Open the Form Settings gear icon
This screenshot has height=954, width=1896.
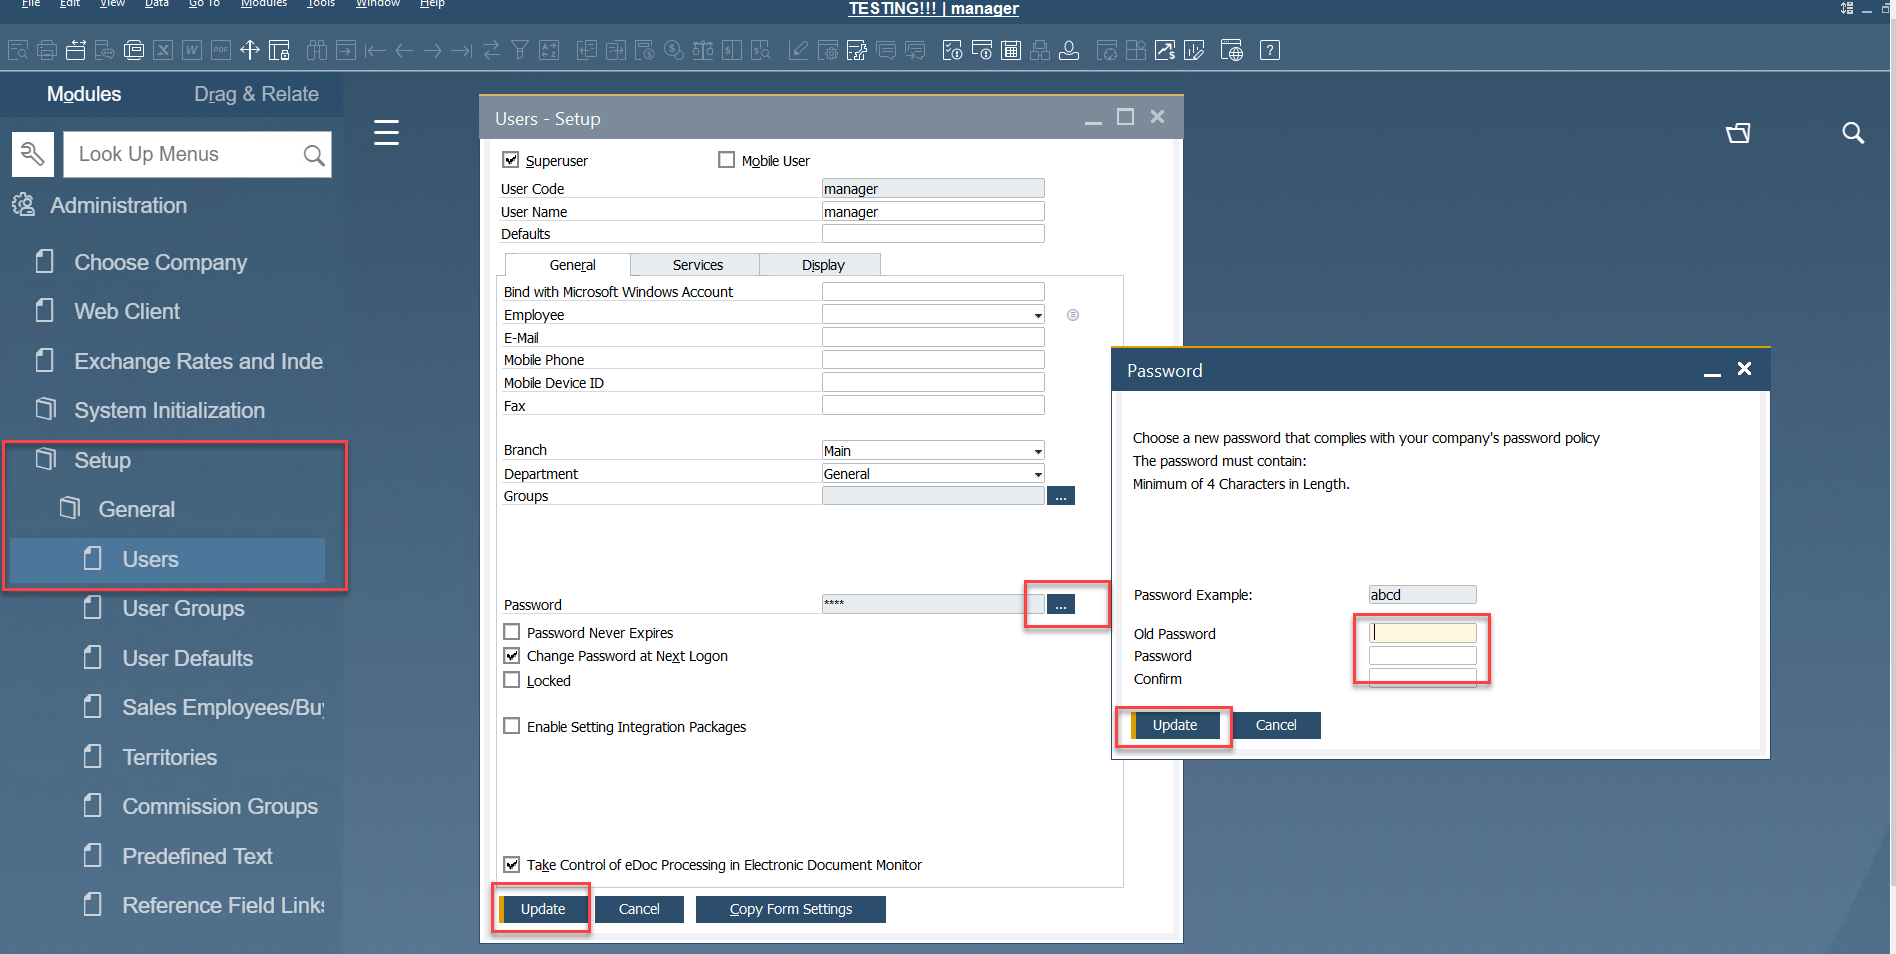coord(829,50)
